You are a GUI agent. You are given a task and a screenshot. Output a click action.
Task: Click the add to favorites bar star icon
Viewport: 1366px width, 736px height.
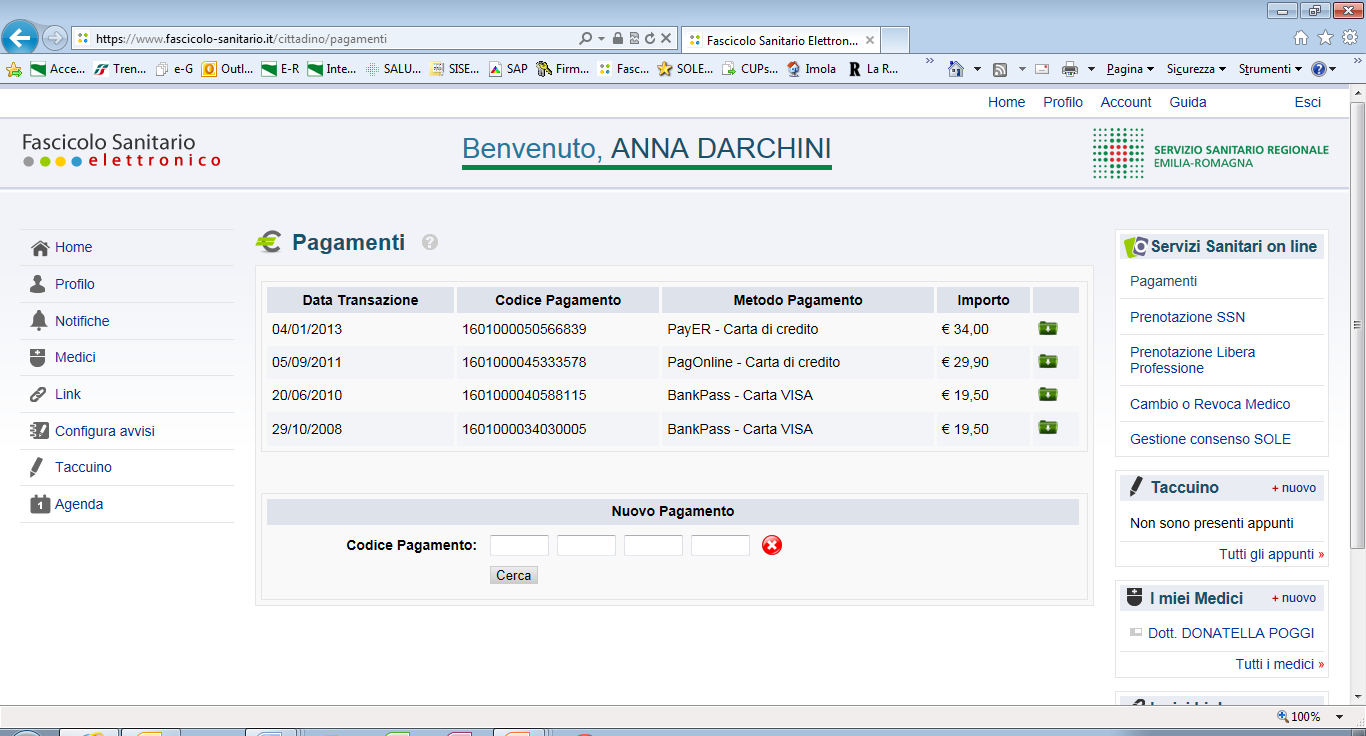[x=13, y=69]
